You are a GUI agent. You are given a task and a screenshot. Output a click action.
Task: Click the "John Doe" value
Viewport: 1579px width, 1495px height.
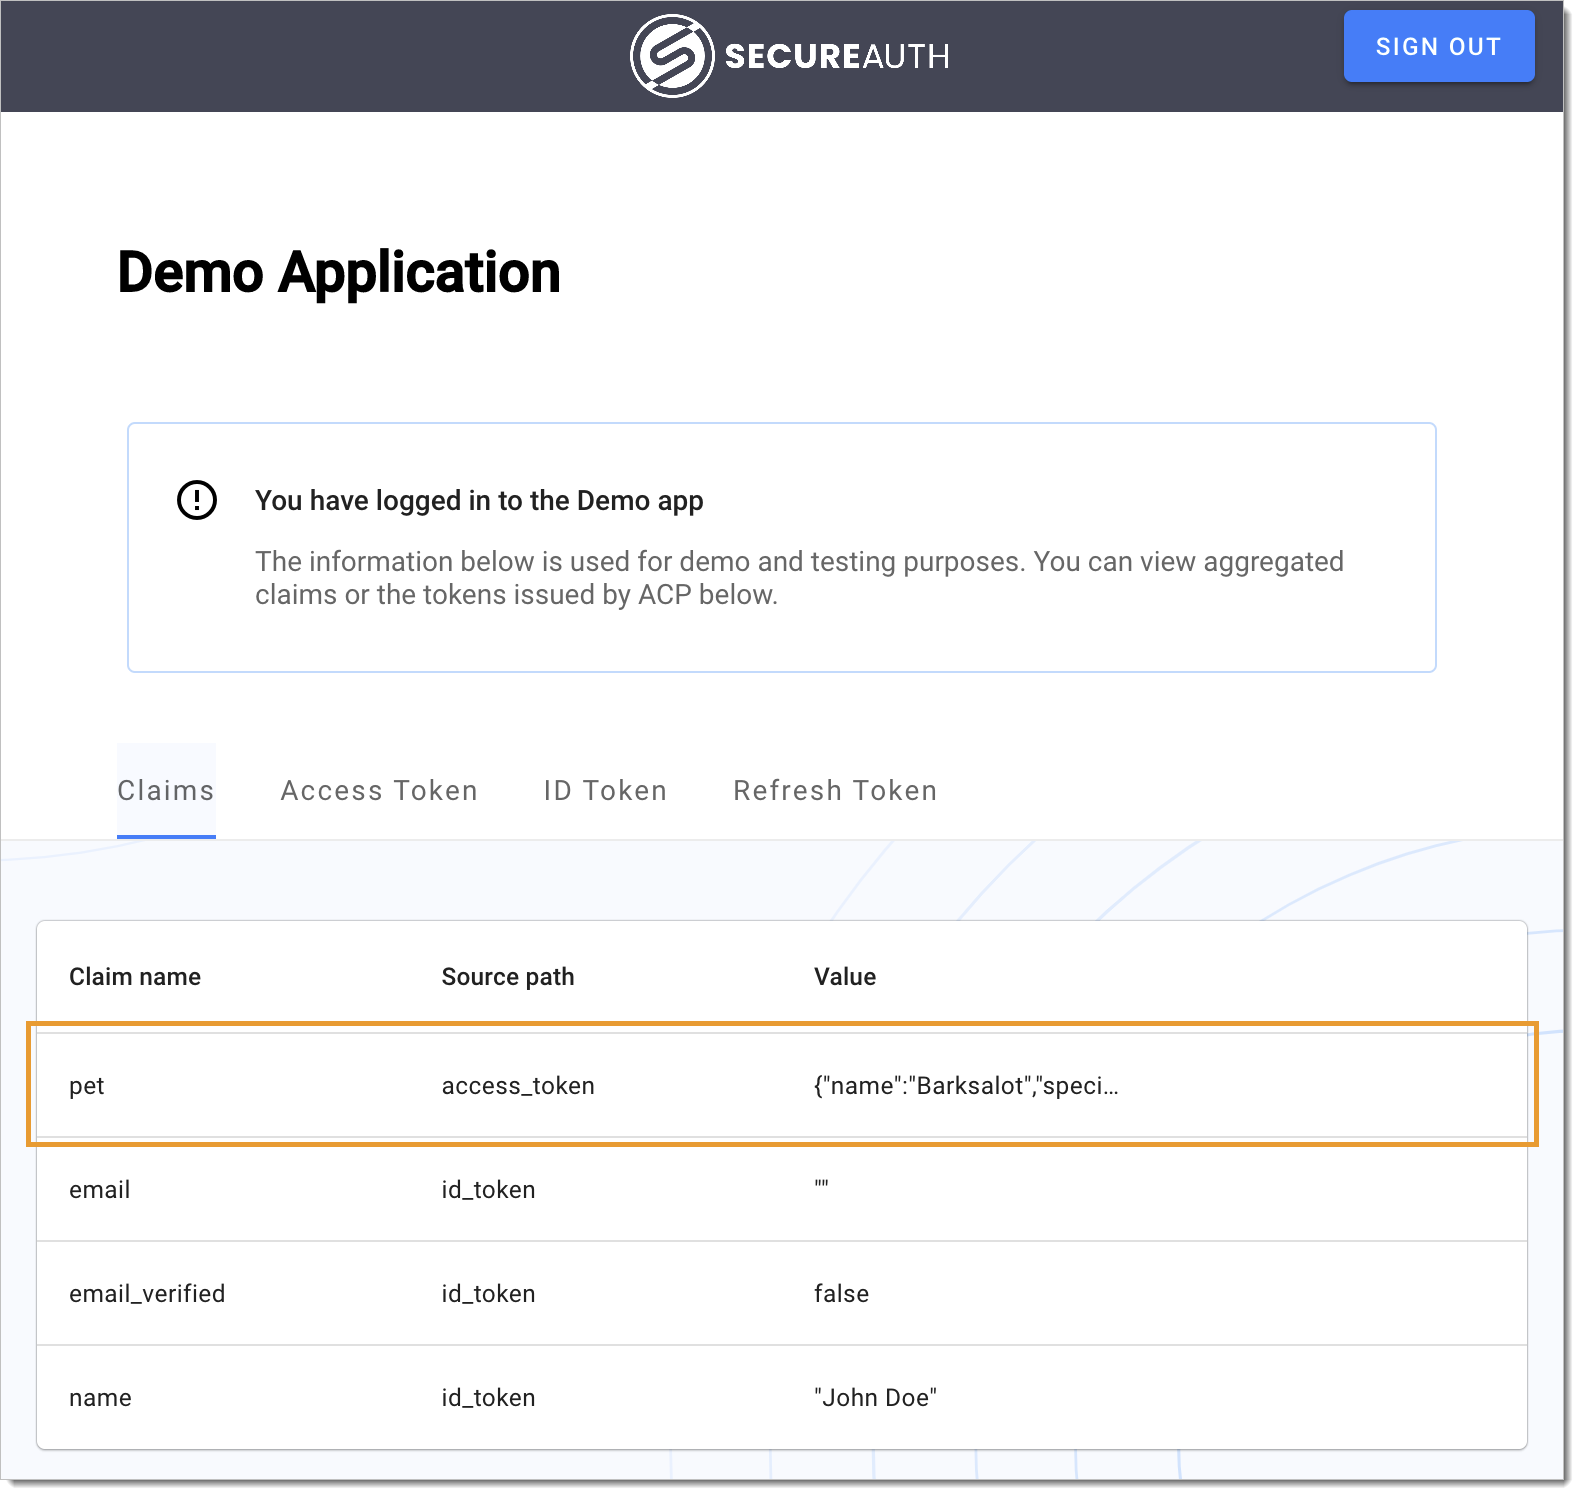click(x=875, y=1398)
